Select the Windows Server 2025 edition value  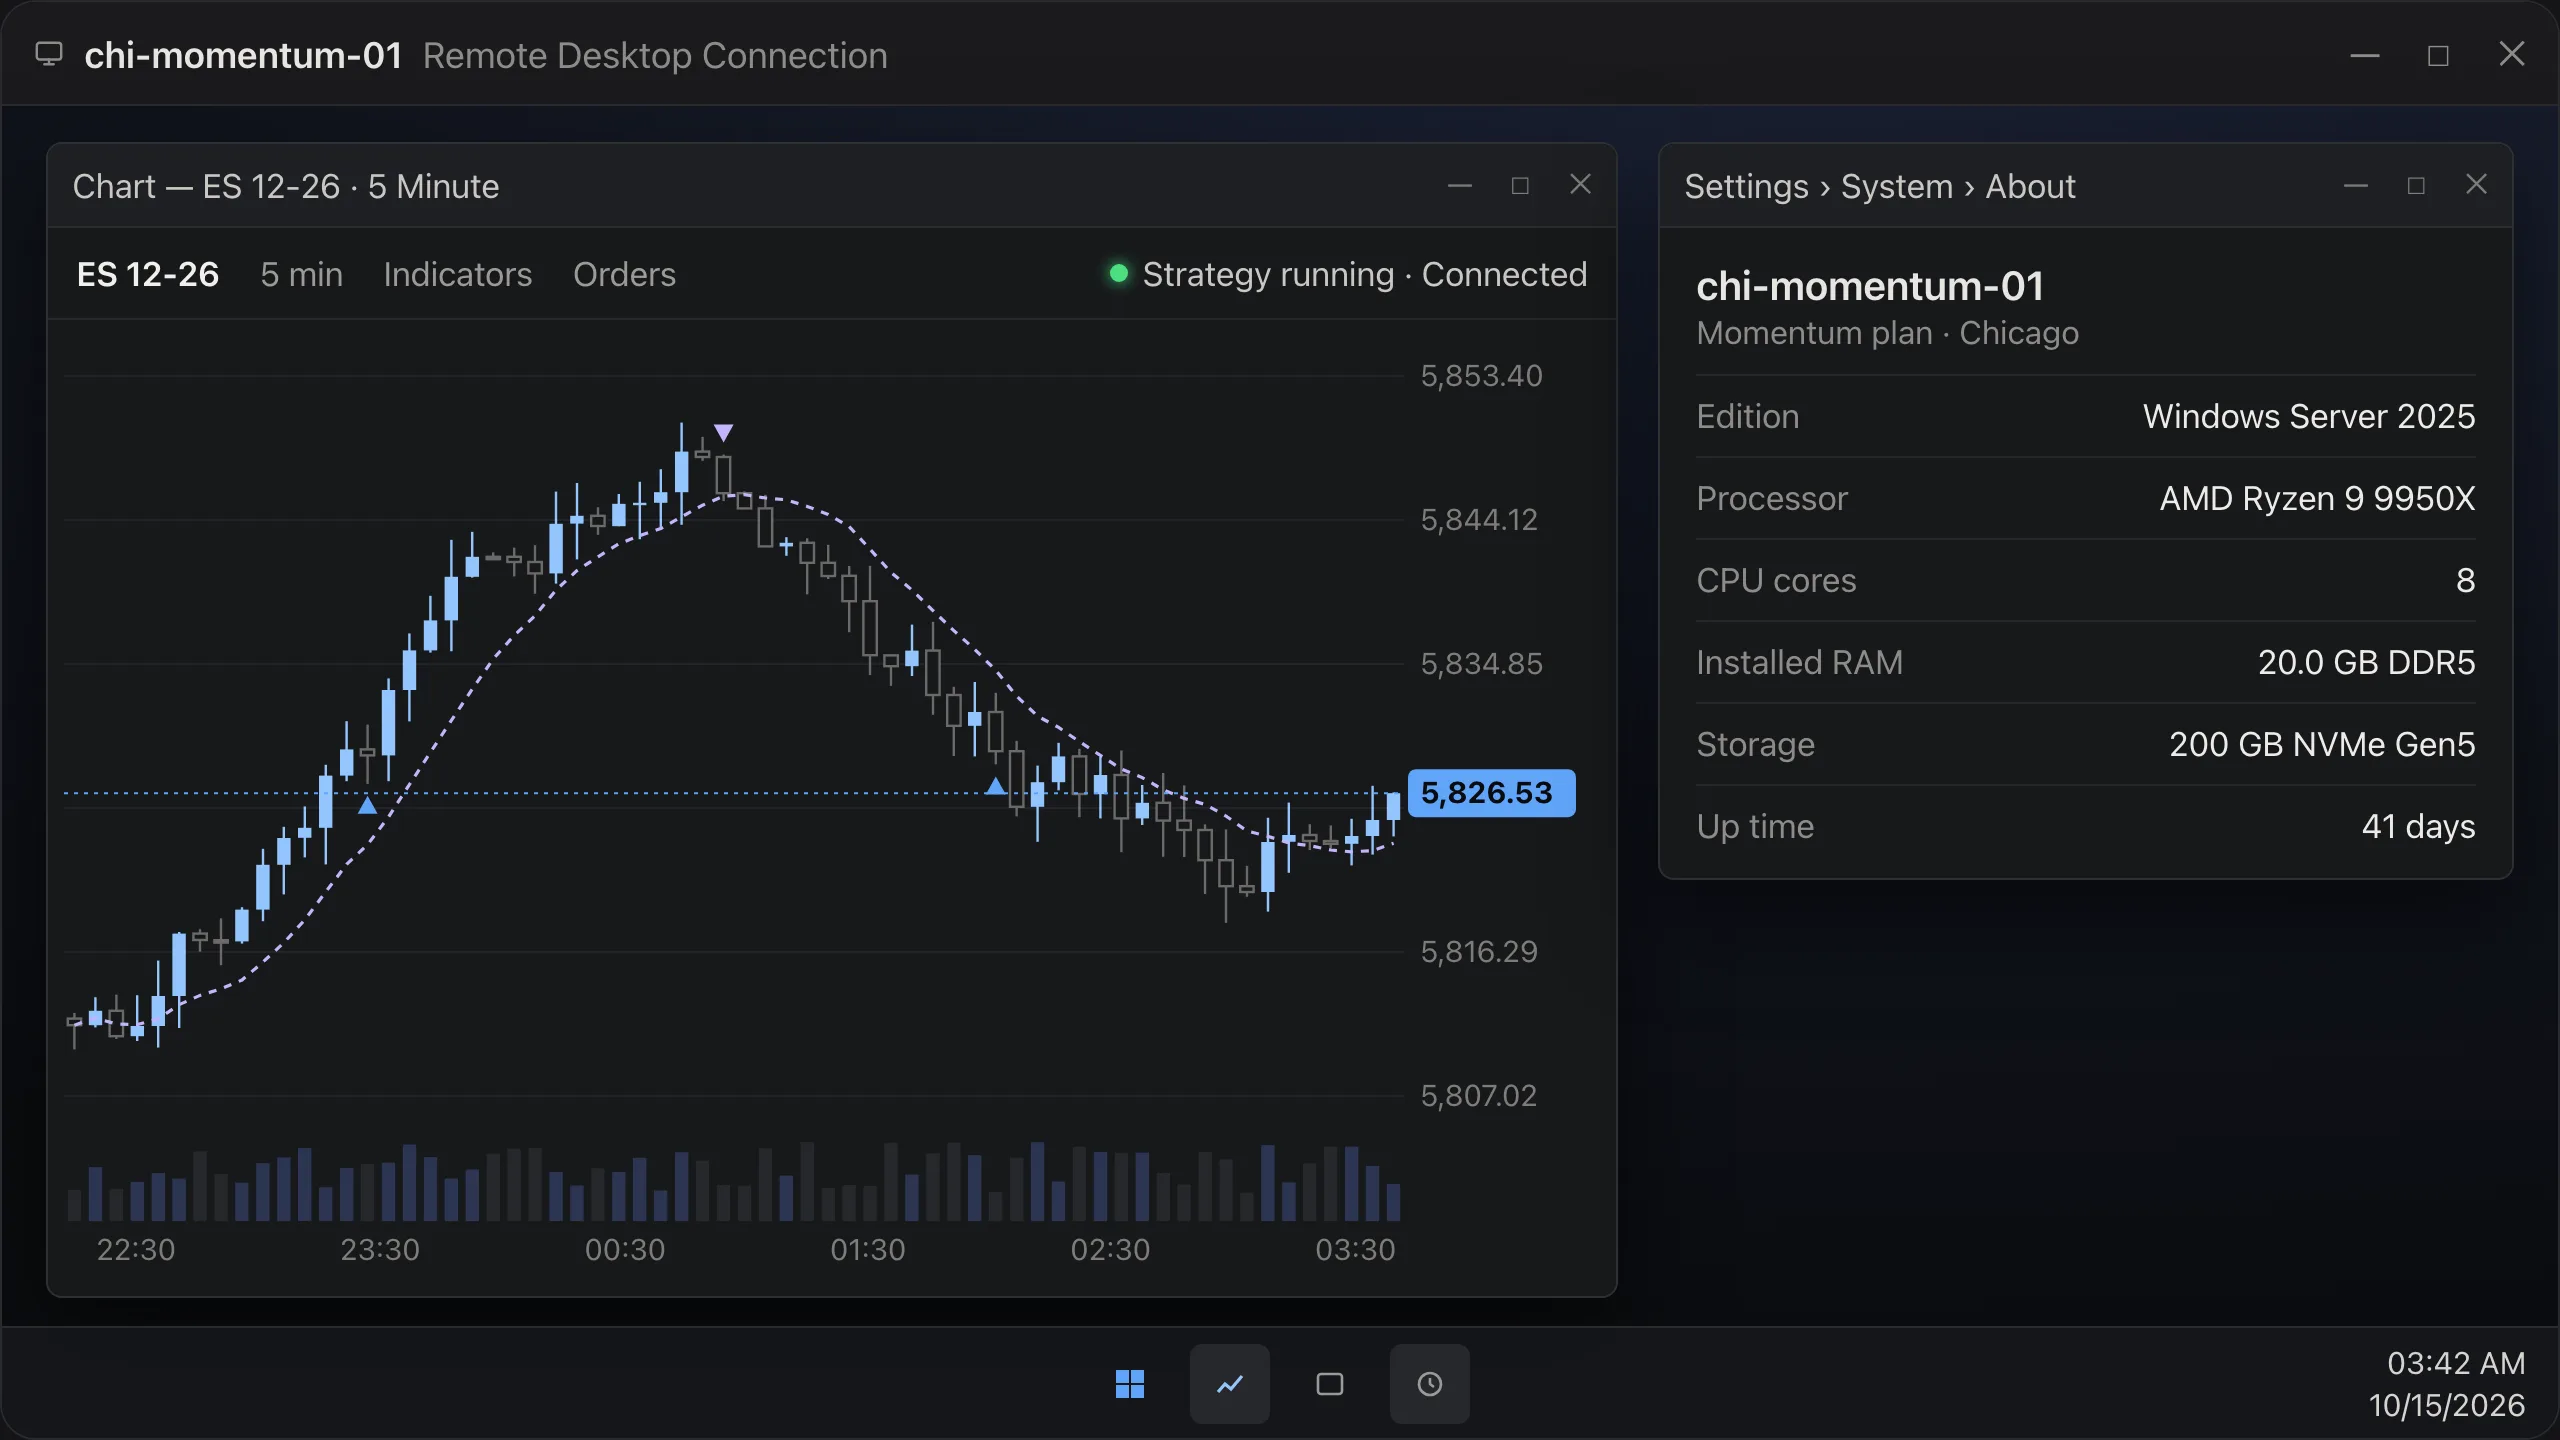pyautogui.click(x=2308, y=416)
